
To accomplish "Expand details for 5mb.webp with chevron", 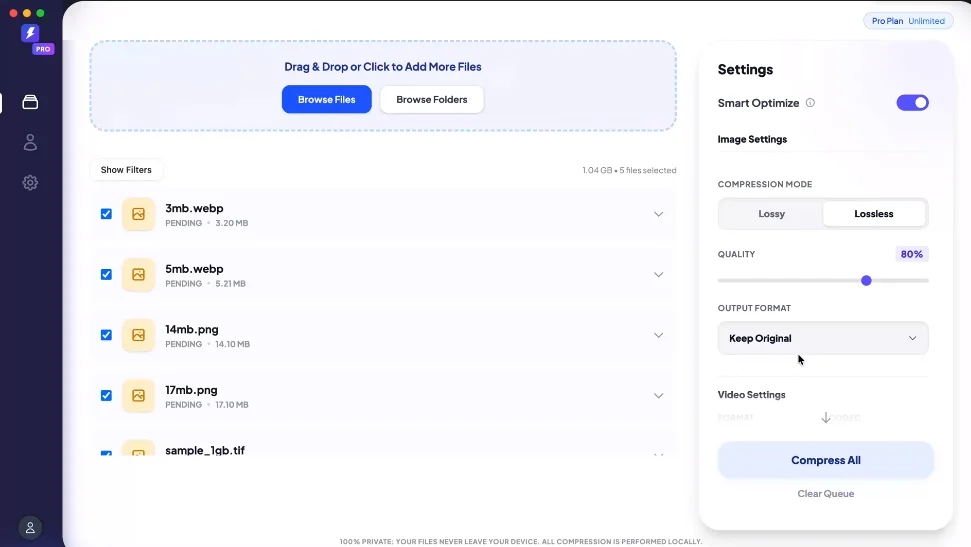I will click(x=658, y=274).
